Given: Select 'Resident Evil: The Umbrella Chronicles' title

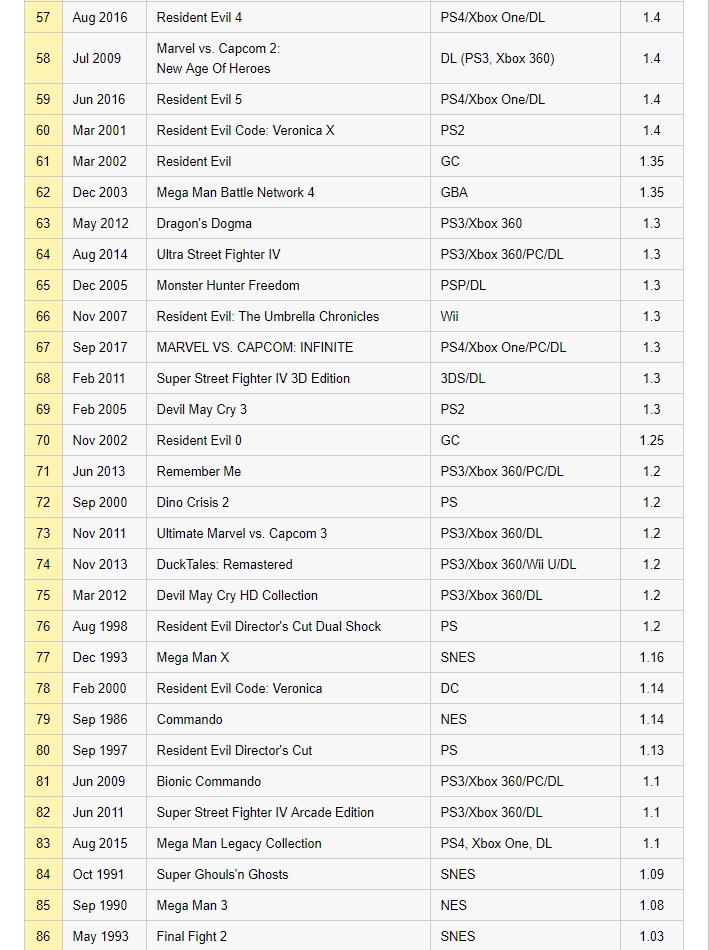Looking at the screenshot, I should [268, 316].
